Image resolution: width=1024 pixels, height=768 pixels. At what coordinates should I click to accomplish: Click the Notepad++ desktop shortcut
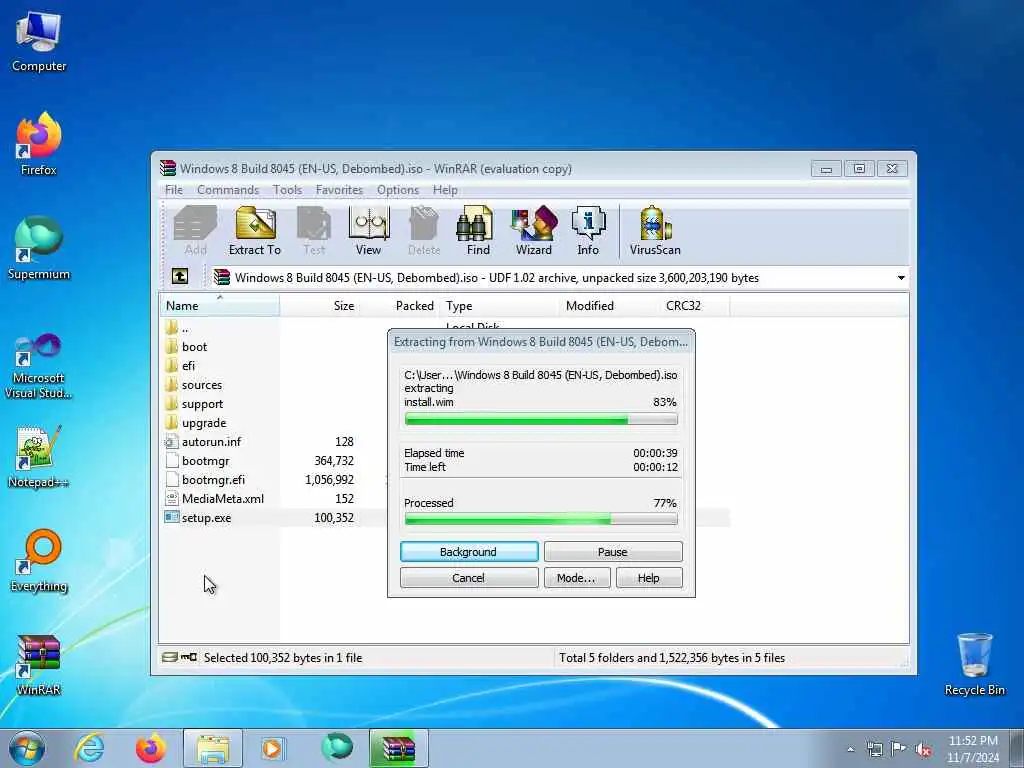pyautogui.click(x=39, y=457)
